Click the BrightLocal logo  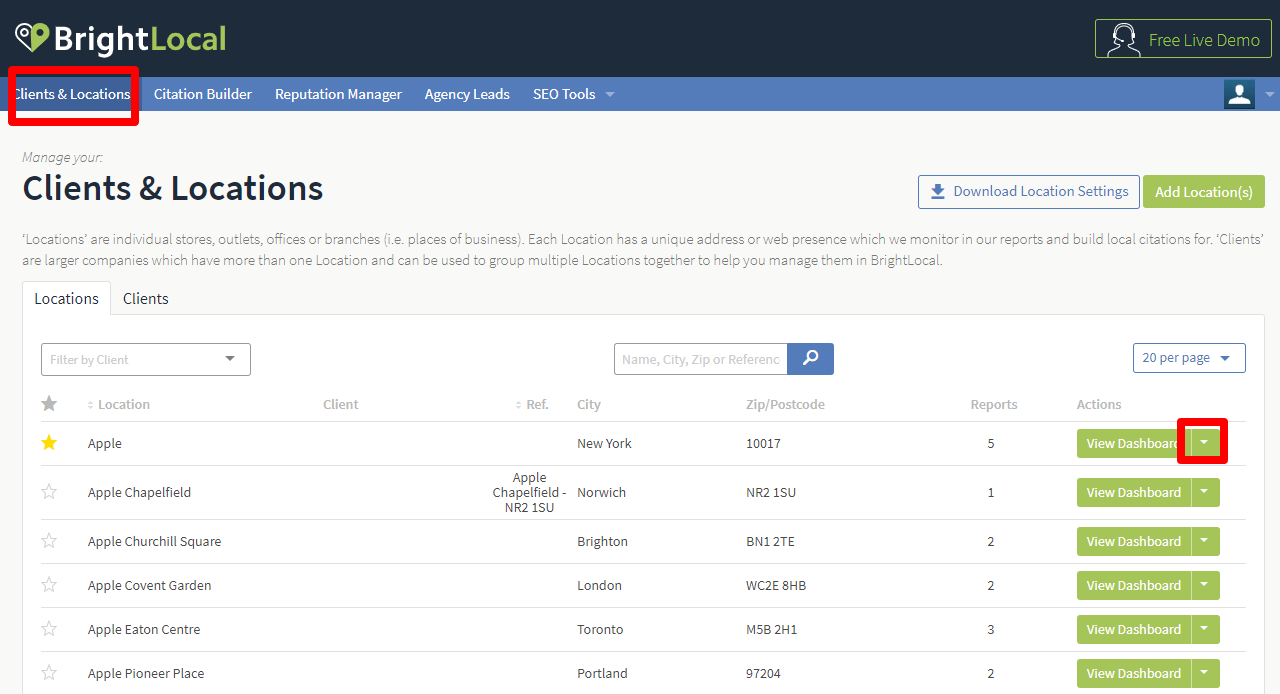121,39
